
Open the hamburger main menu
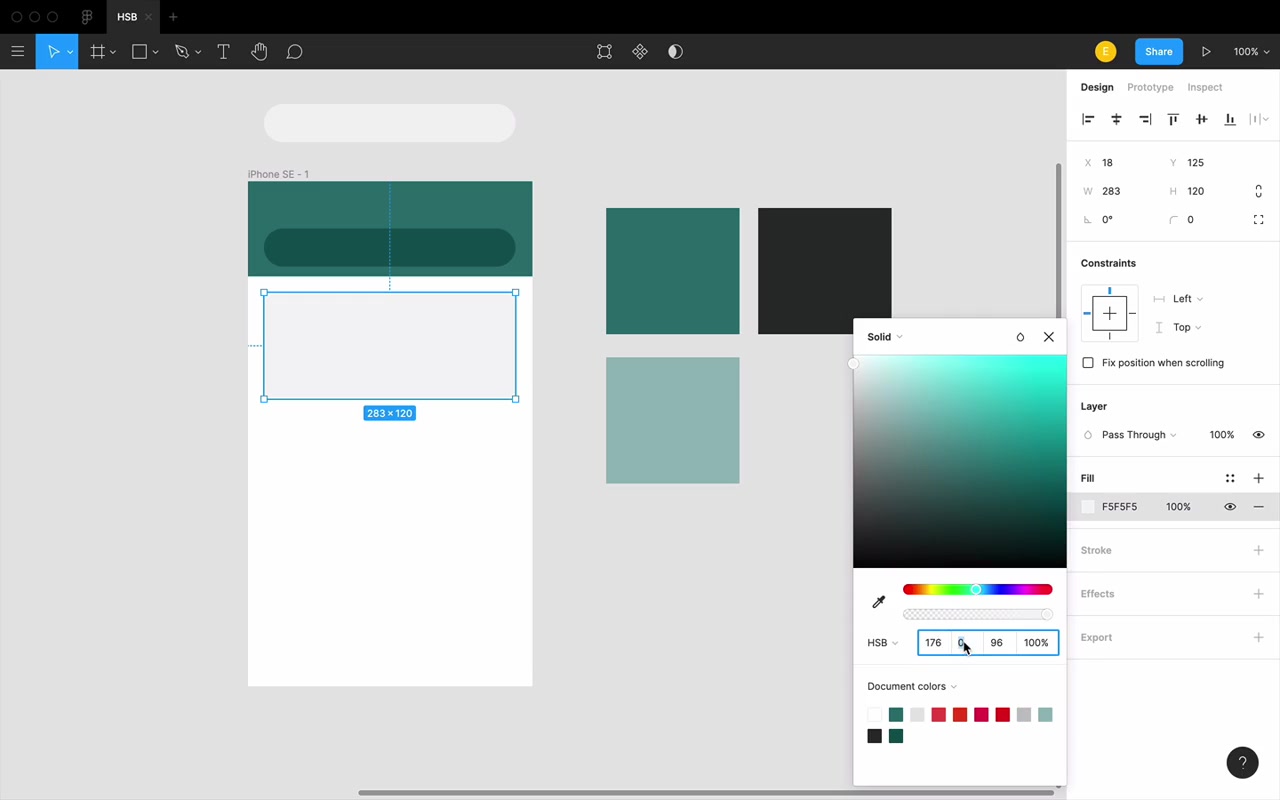pyautogui.click(x=17, y=52)
